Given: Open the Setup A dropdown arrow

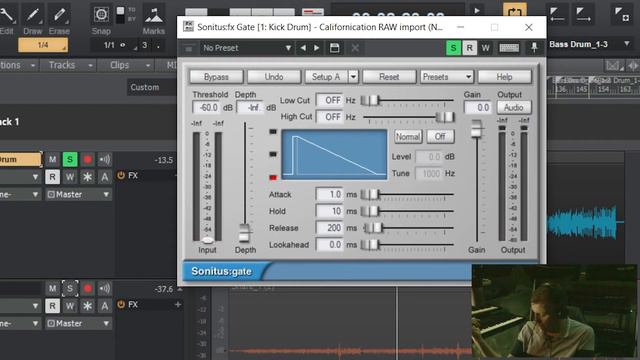Looking at the screenshot, I should (353, 77).
